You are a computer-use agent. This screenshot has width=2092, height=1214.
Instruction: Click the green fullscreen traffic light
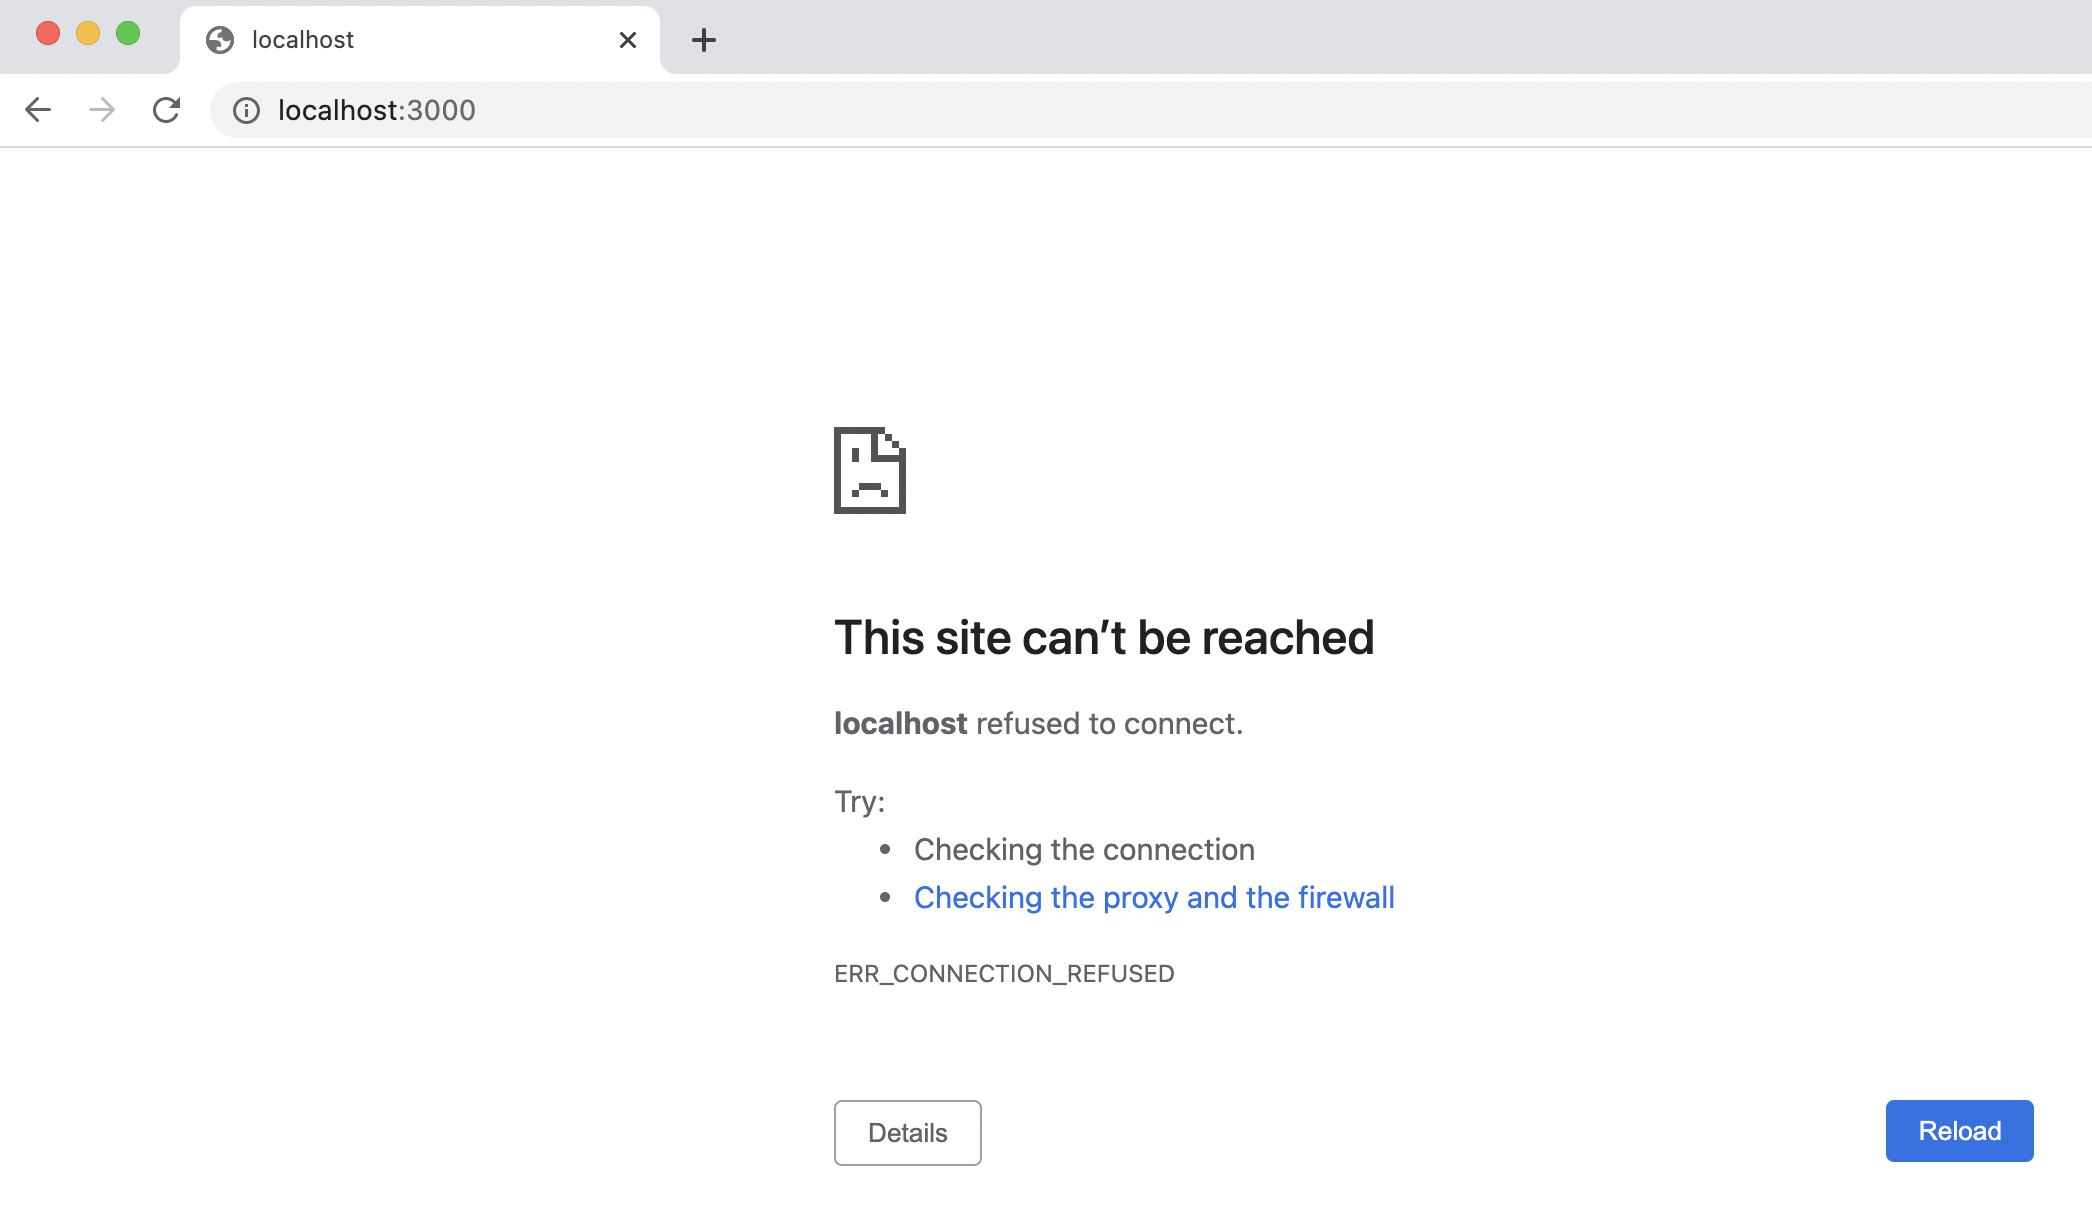(128, 33)
